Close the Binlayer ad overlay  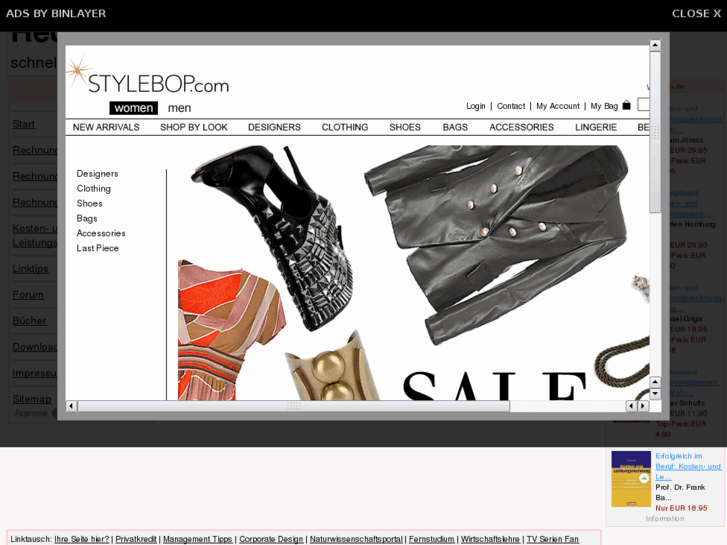(696, 13)
